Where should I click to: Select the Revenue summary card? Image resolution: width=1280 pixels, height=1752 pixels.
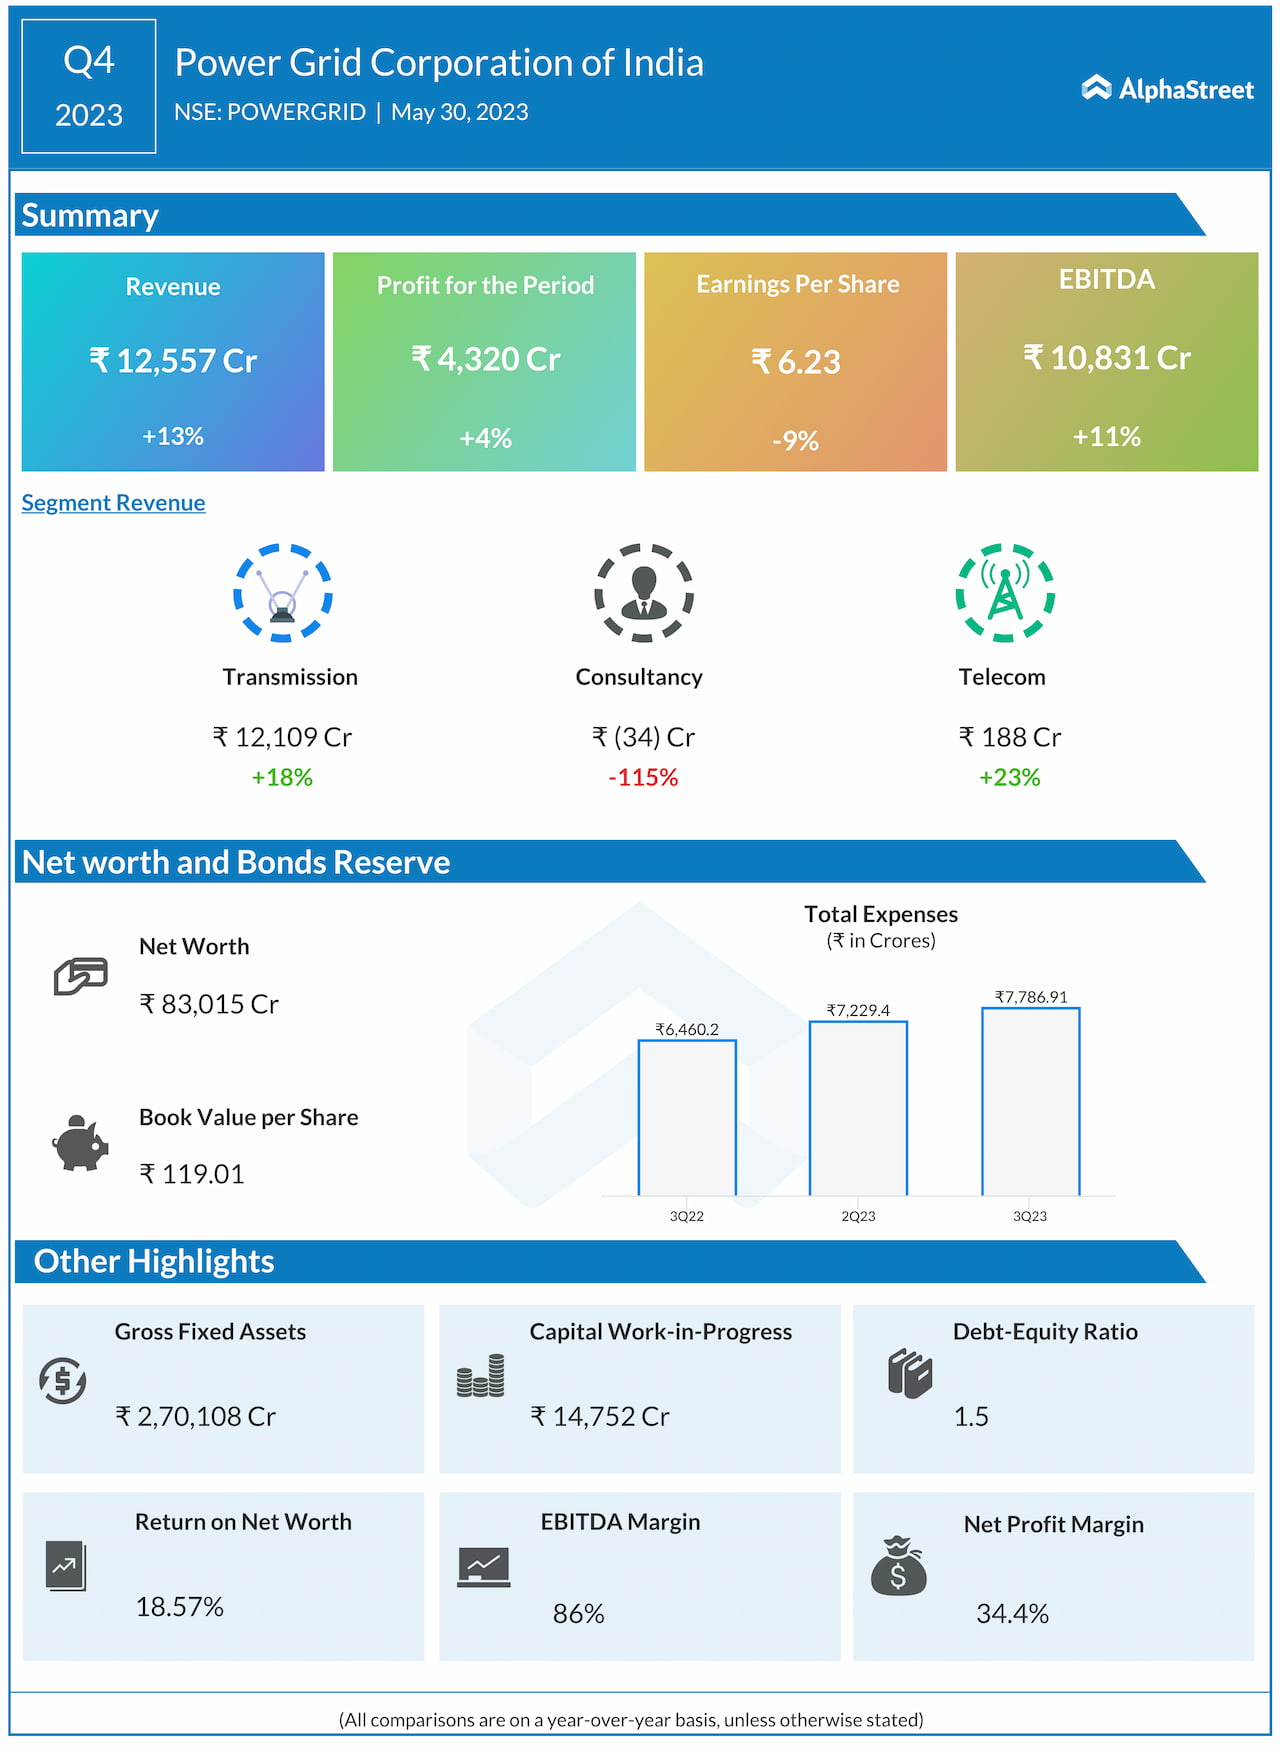[173, 361]
